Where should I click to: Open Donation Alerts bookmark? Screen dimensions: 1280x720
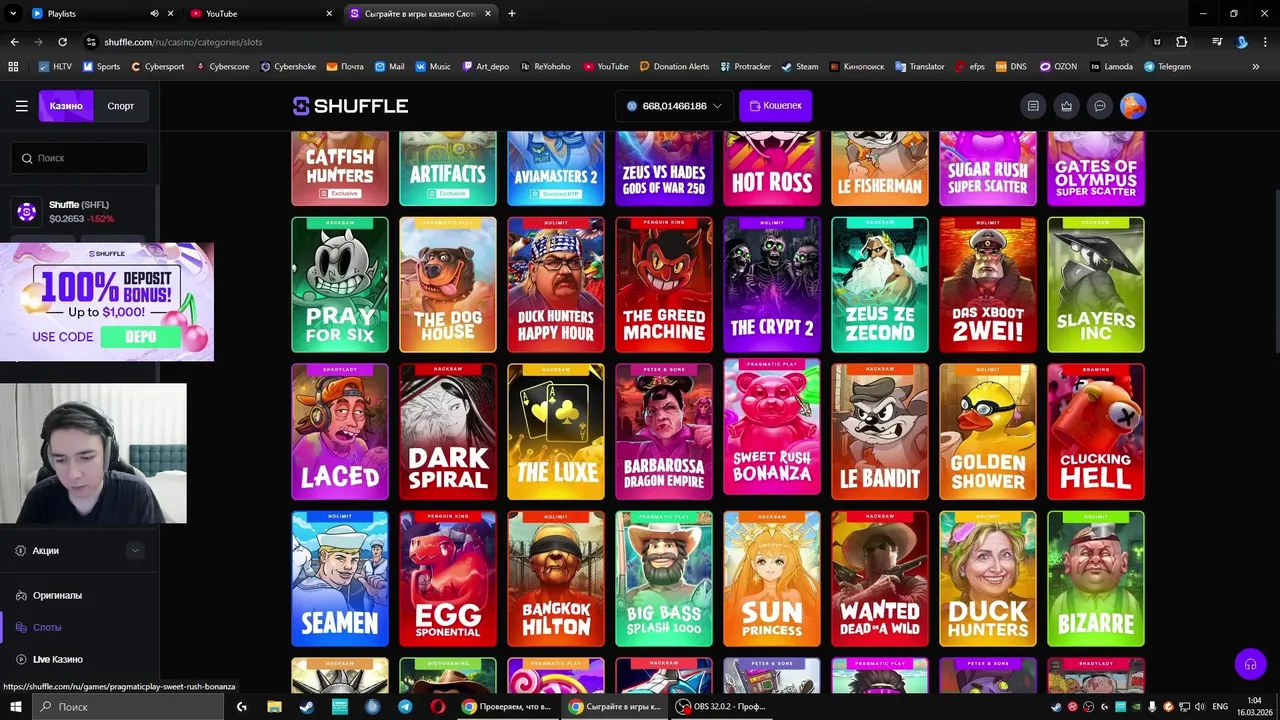673,66
